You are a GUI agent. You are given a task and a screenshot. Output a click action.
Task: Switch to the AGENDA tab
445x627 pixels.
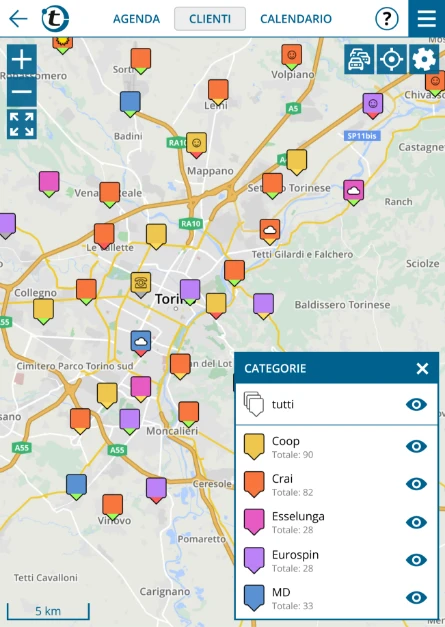[x=136, y=19]
